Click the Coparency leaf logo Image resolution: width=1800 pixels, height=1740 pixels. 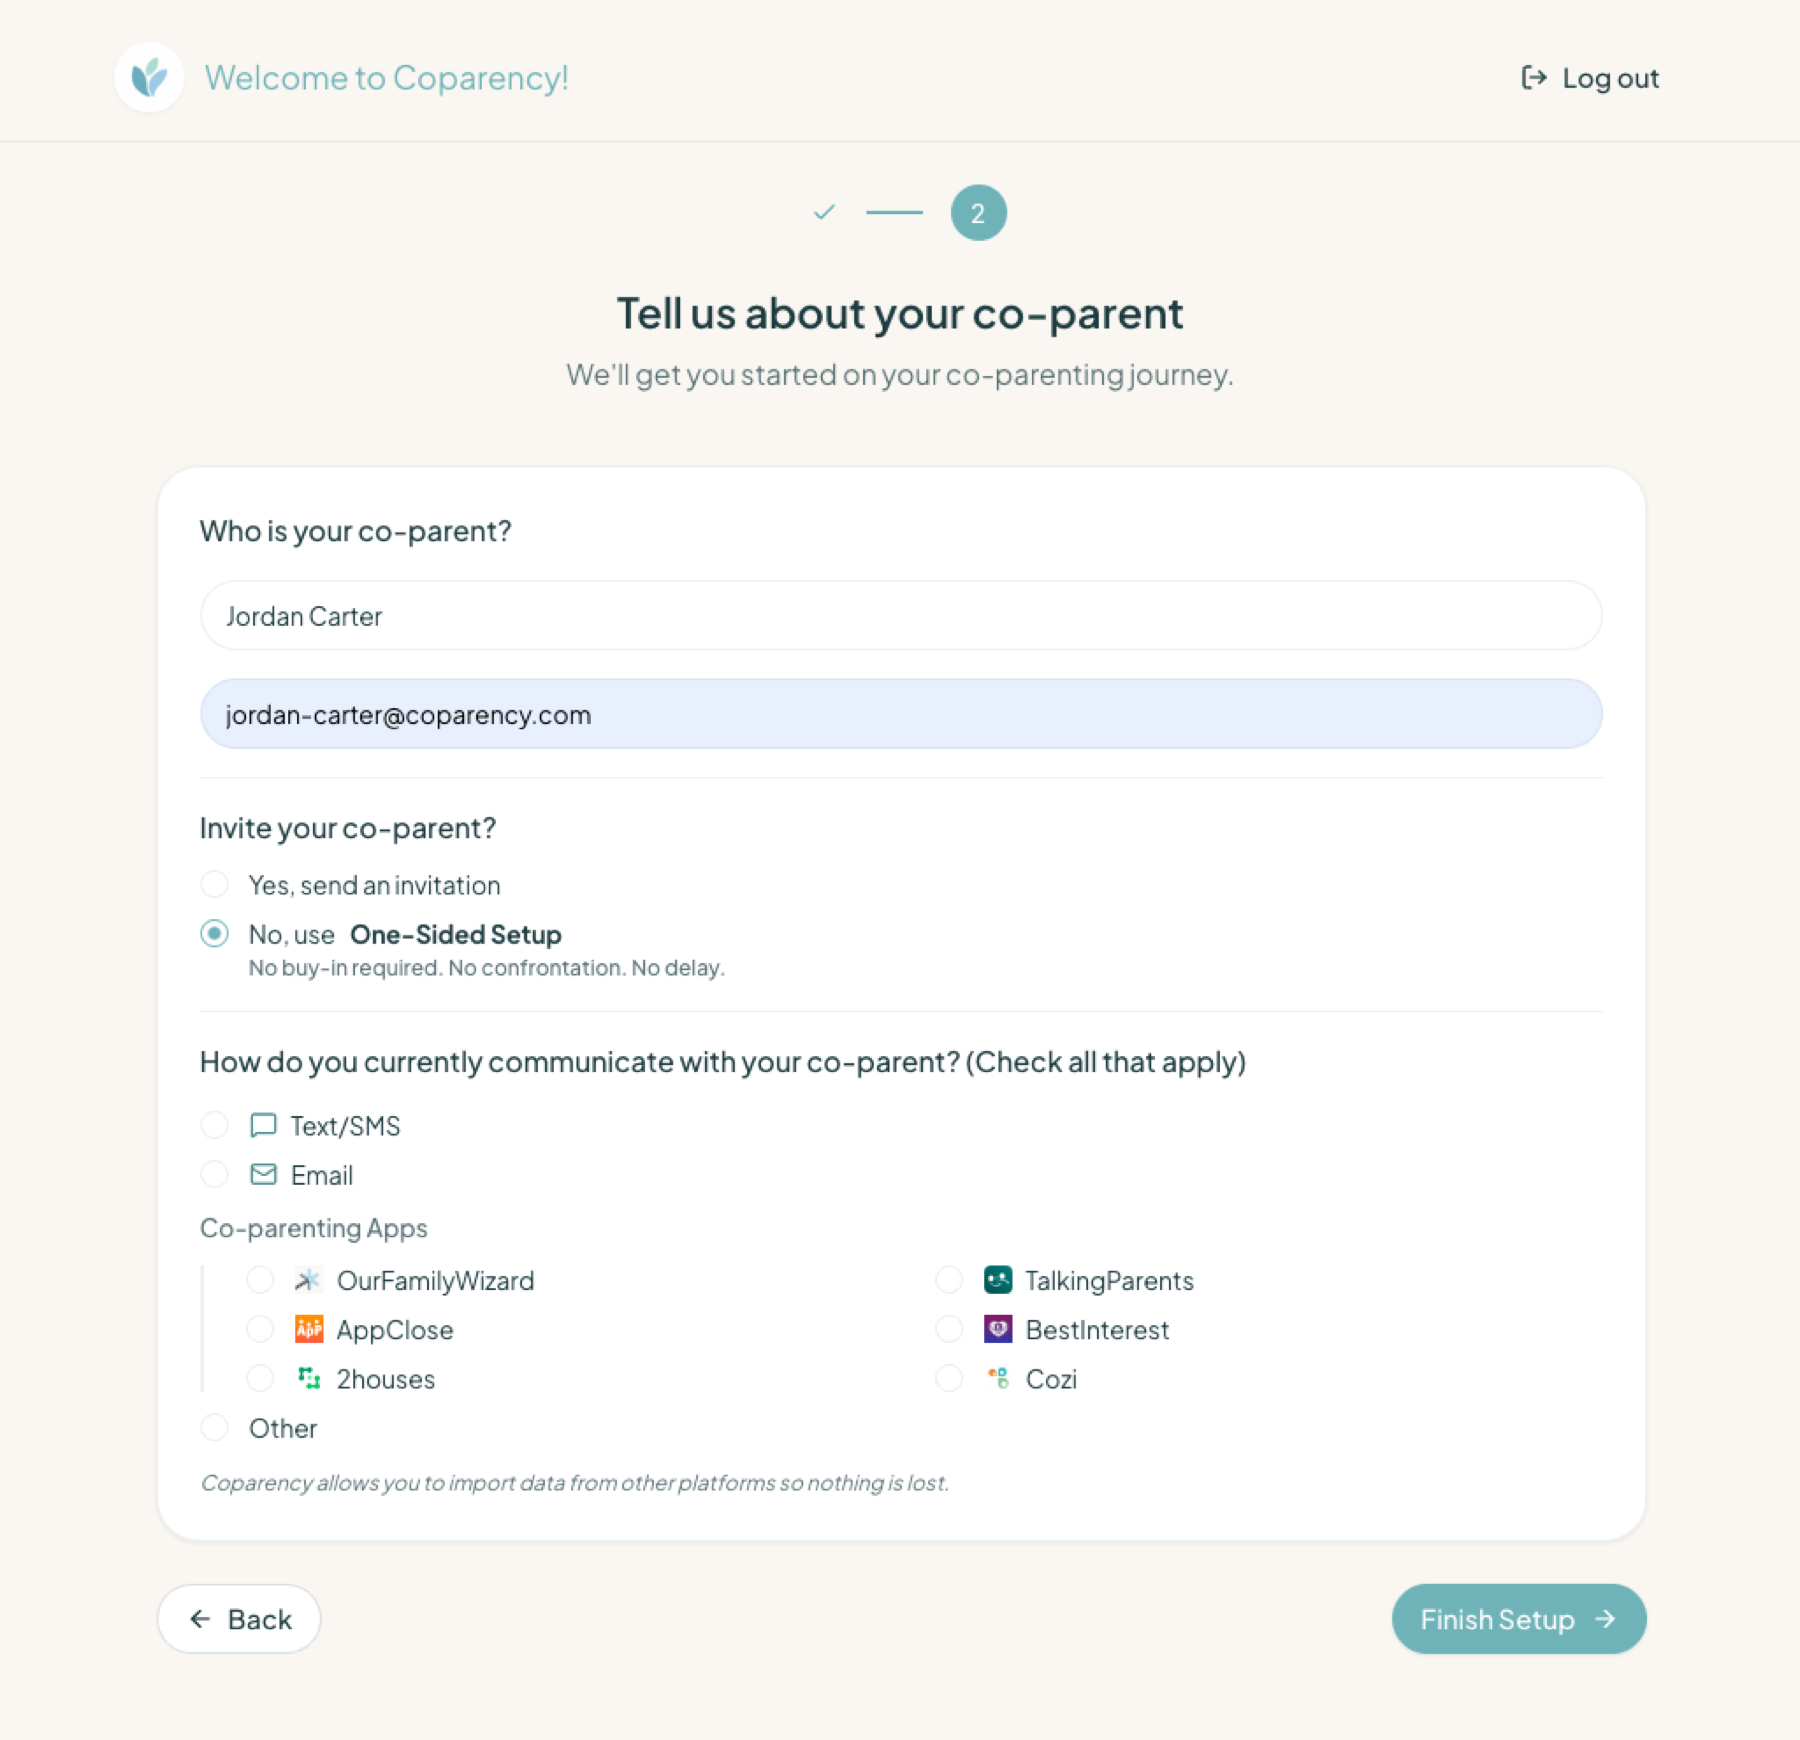click(148, 77)
